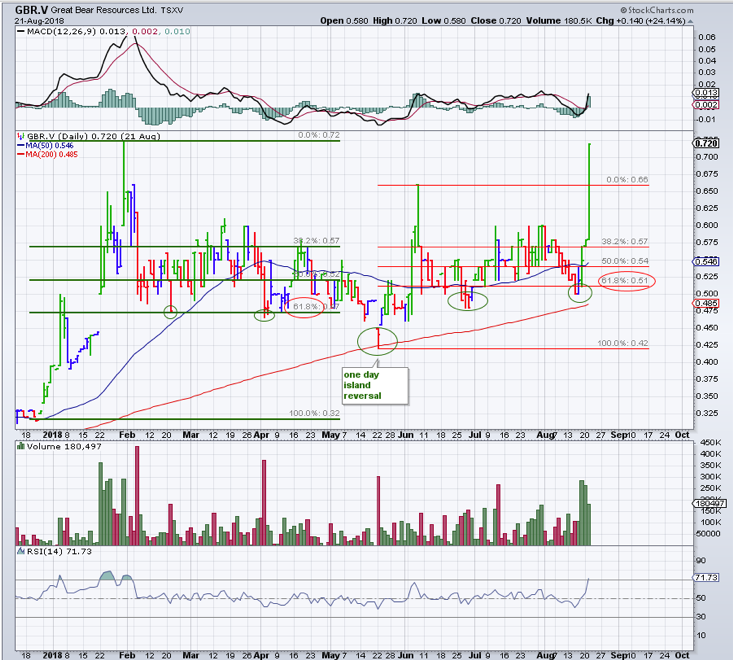Viewport: 733px width, 660px height.
Task: Click the MA(50) 0.546 legend
Action: point(49,145)
